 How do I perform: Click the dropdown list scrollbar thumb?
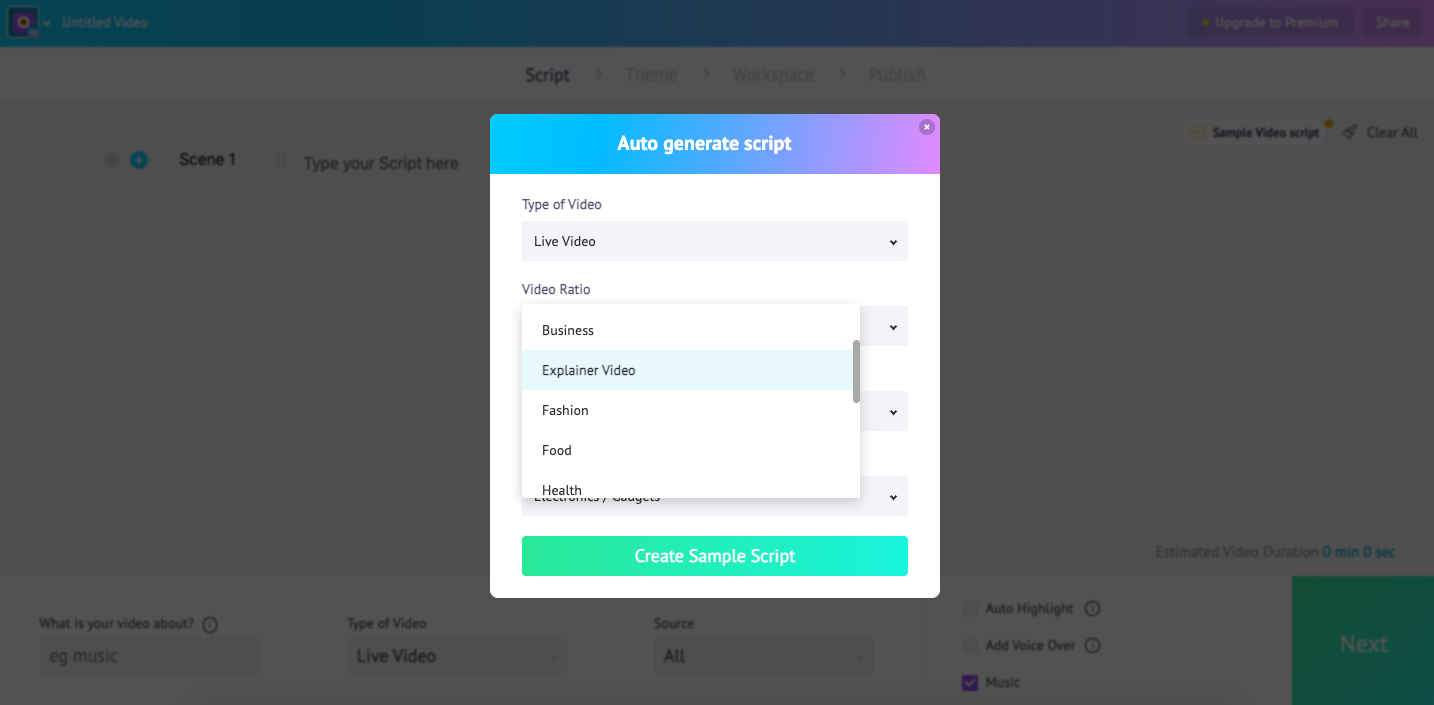point(856,371)
